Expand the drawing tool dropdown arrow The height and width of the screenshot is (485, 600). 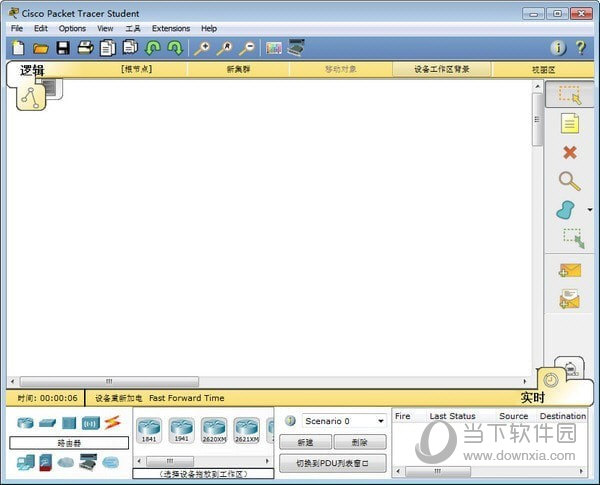tap(589, 210)
